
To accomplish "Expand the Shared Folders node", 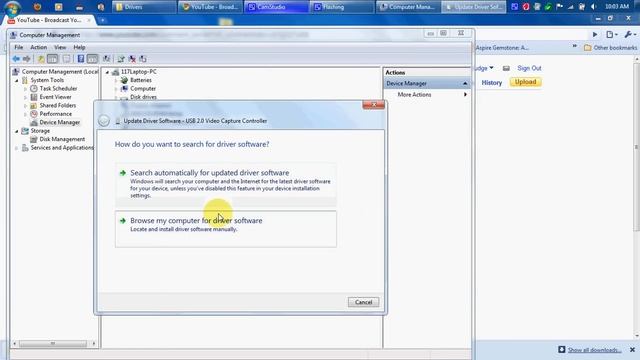I will click(x=25, y=106).
